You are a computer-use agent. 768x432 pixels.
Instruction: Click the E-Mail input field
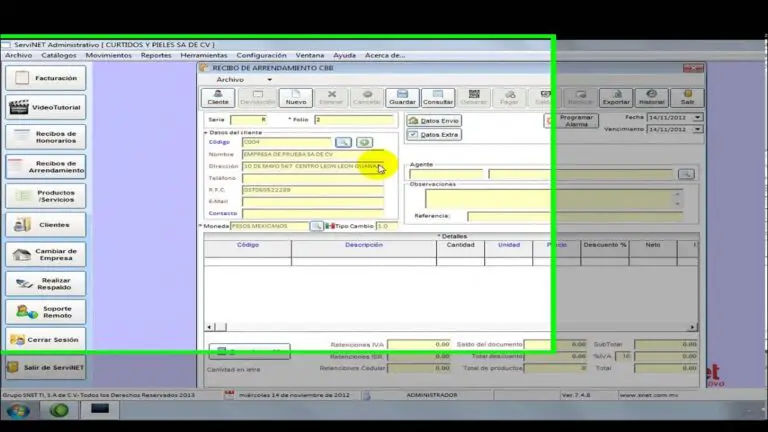click(x=313, y=201)
